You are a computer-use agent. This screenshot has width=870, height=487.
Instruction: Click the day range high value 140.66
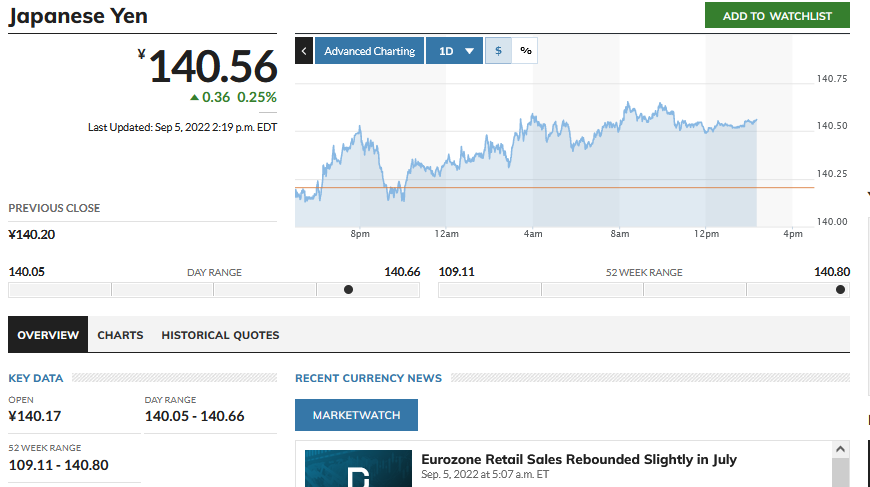tap(402, 272)
